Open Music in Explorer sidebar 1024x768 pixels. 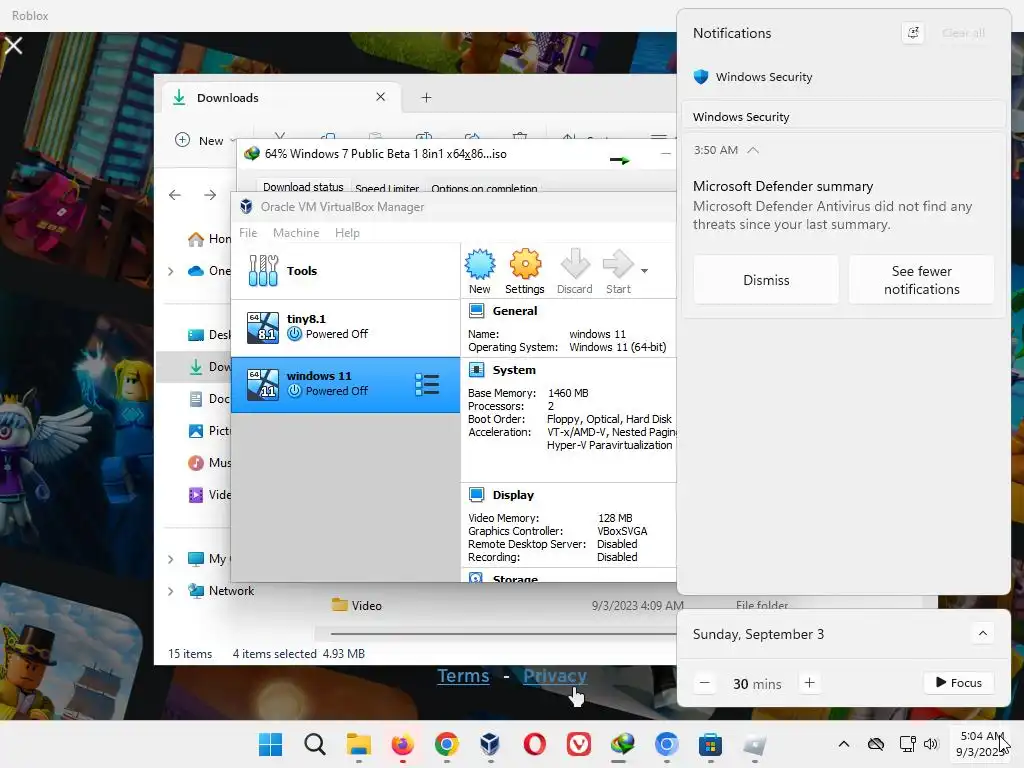coord(209,463)
